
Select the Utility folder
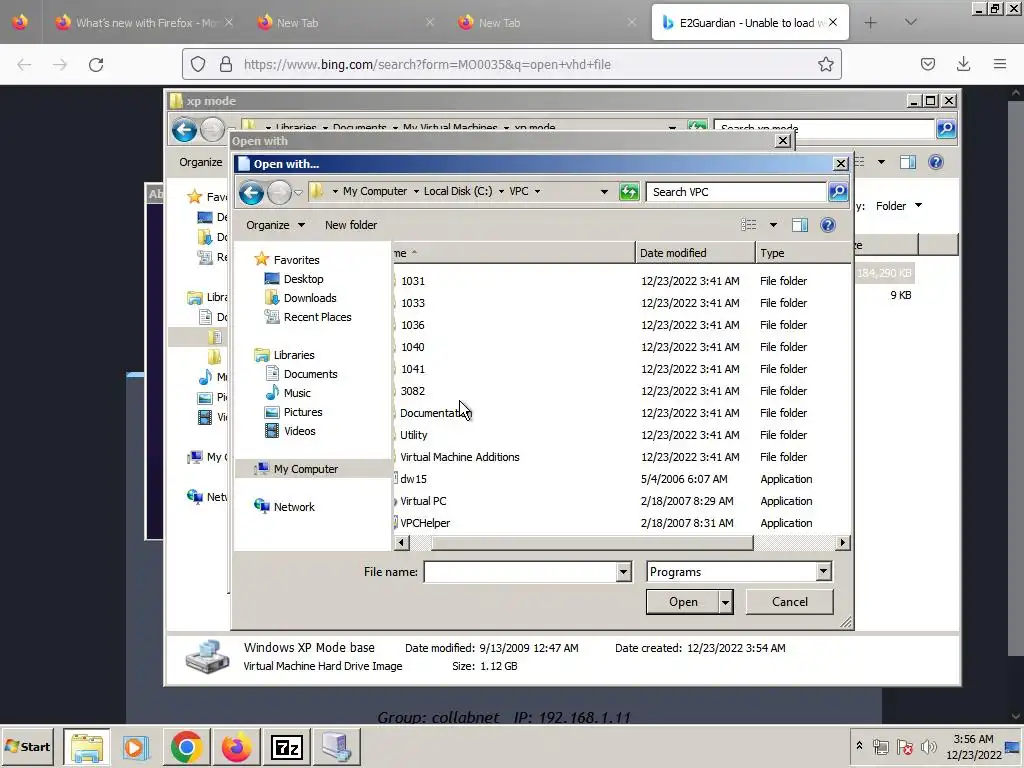click(x=413, y=435)
